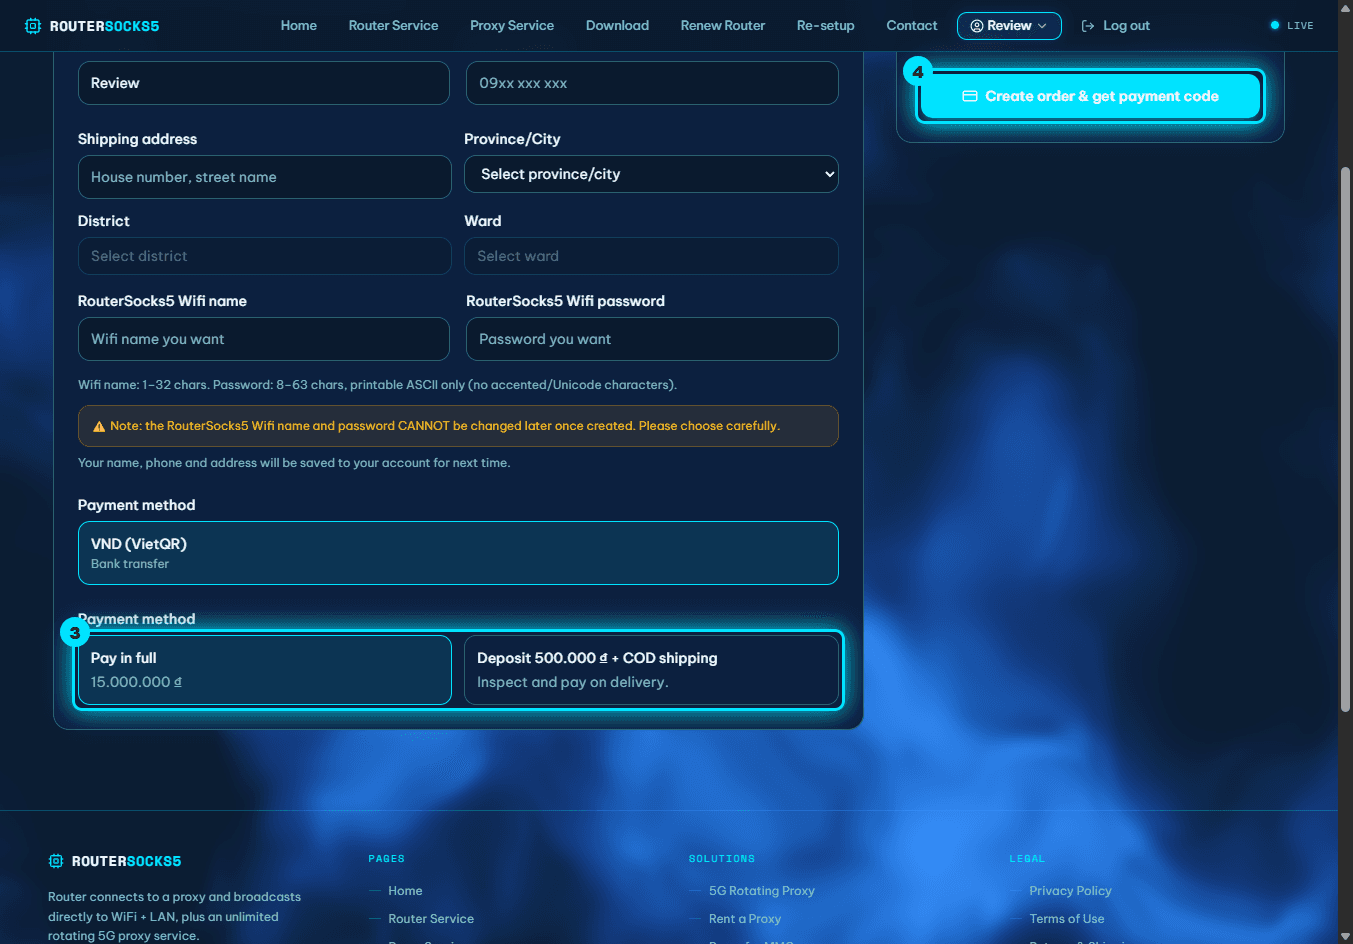Click the warning triangle icon in note
1353x944 pixels.
click(99, 426)
